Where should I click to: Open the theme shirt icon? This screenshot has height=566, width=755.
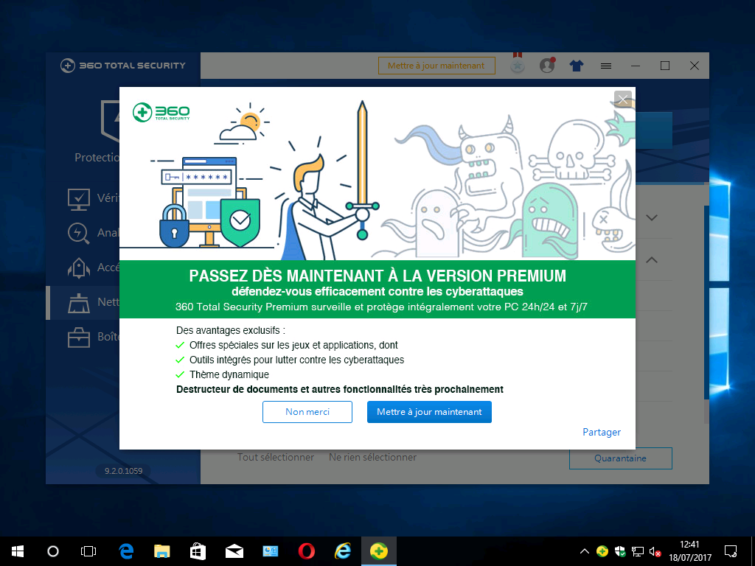click(x=576, y=66)
